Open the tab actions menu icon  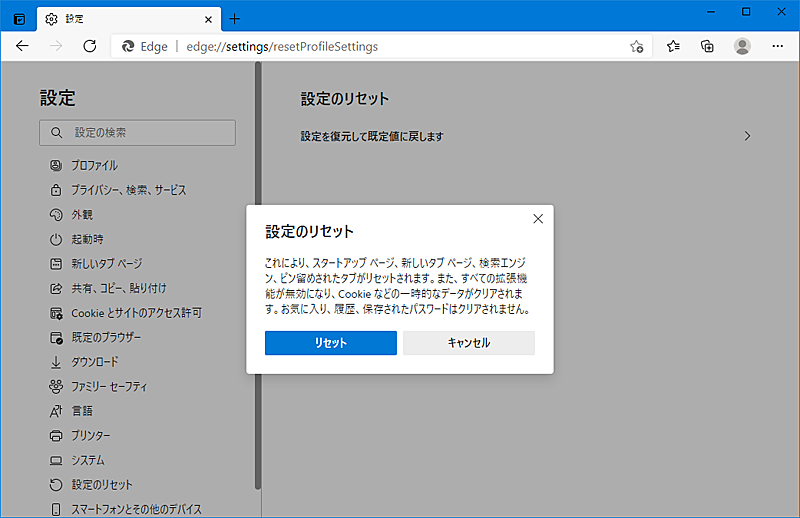19,19
